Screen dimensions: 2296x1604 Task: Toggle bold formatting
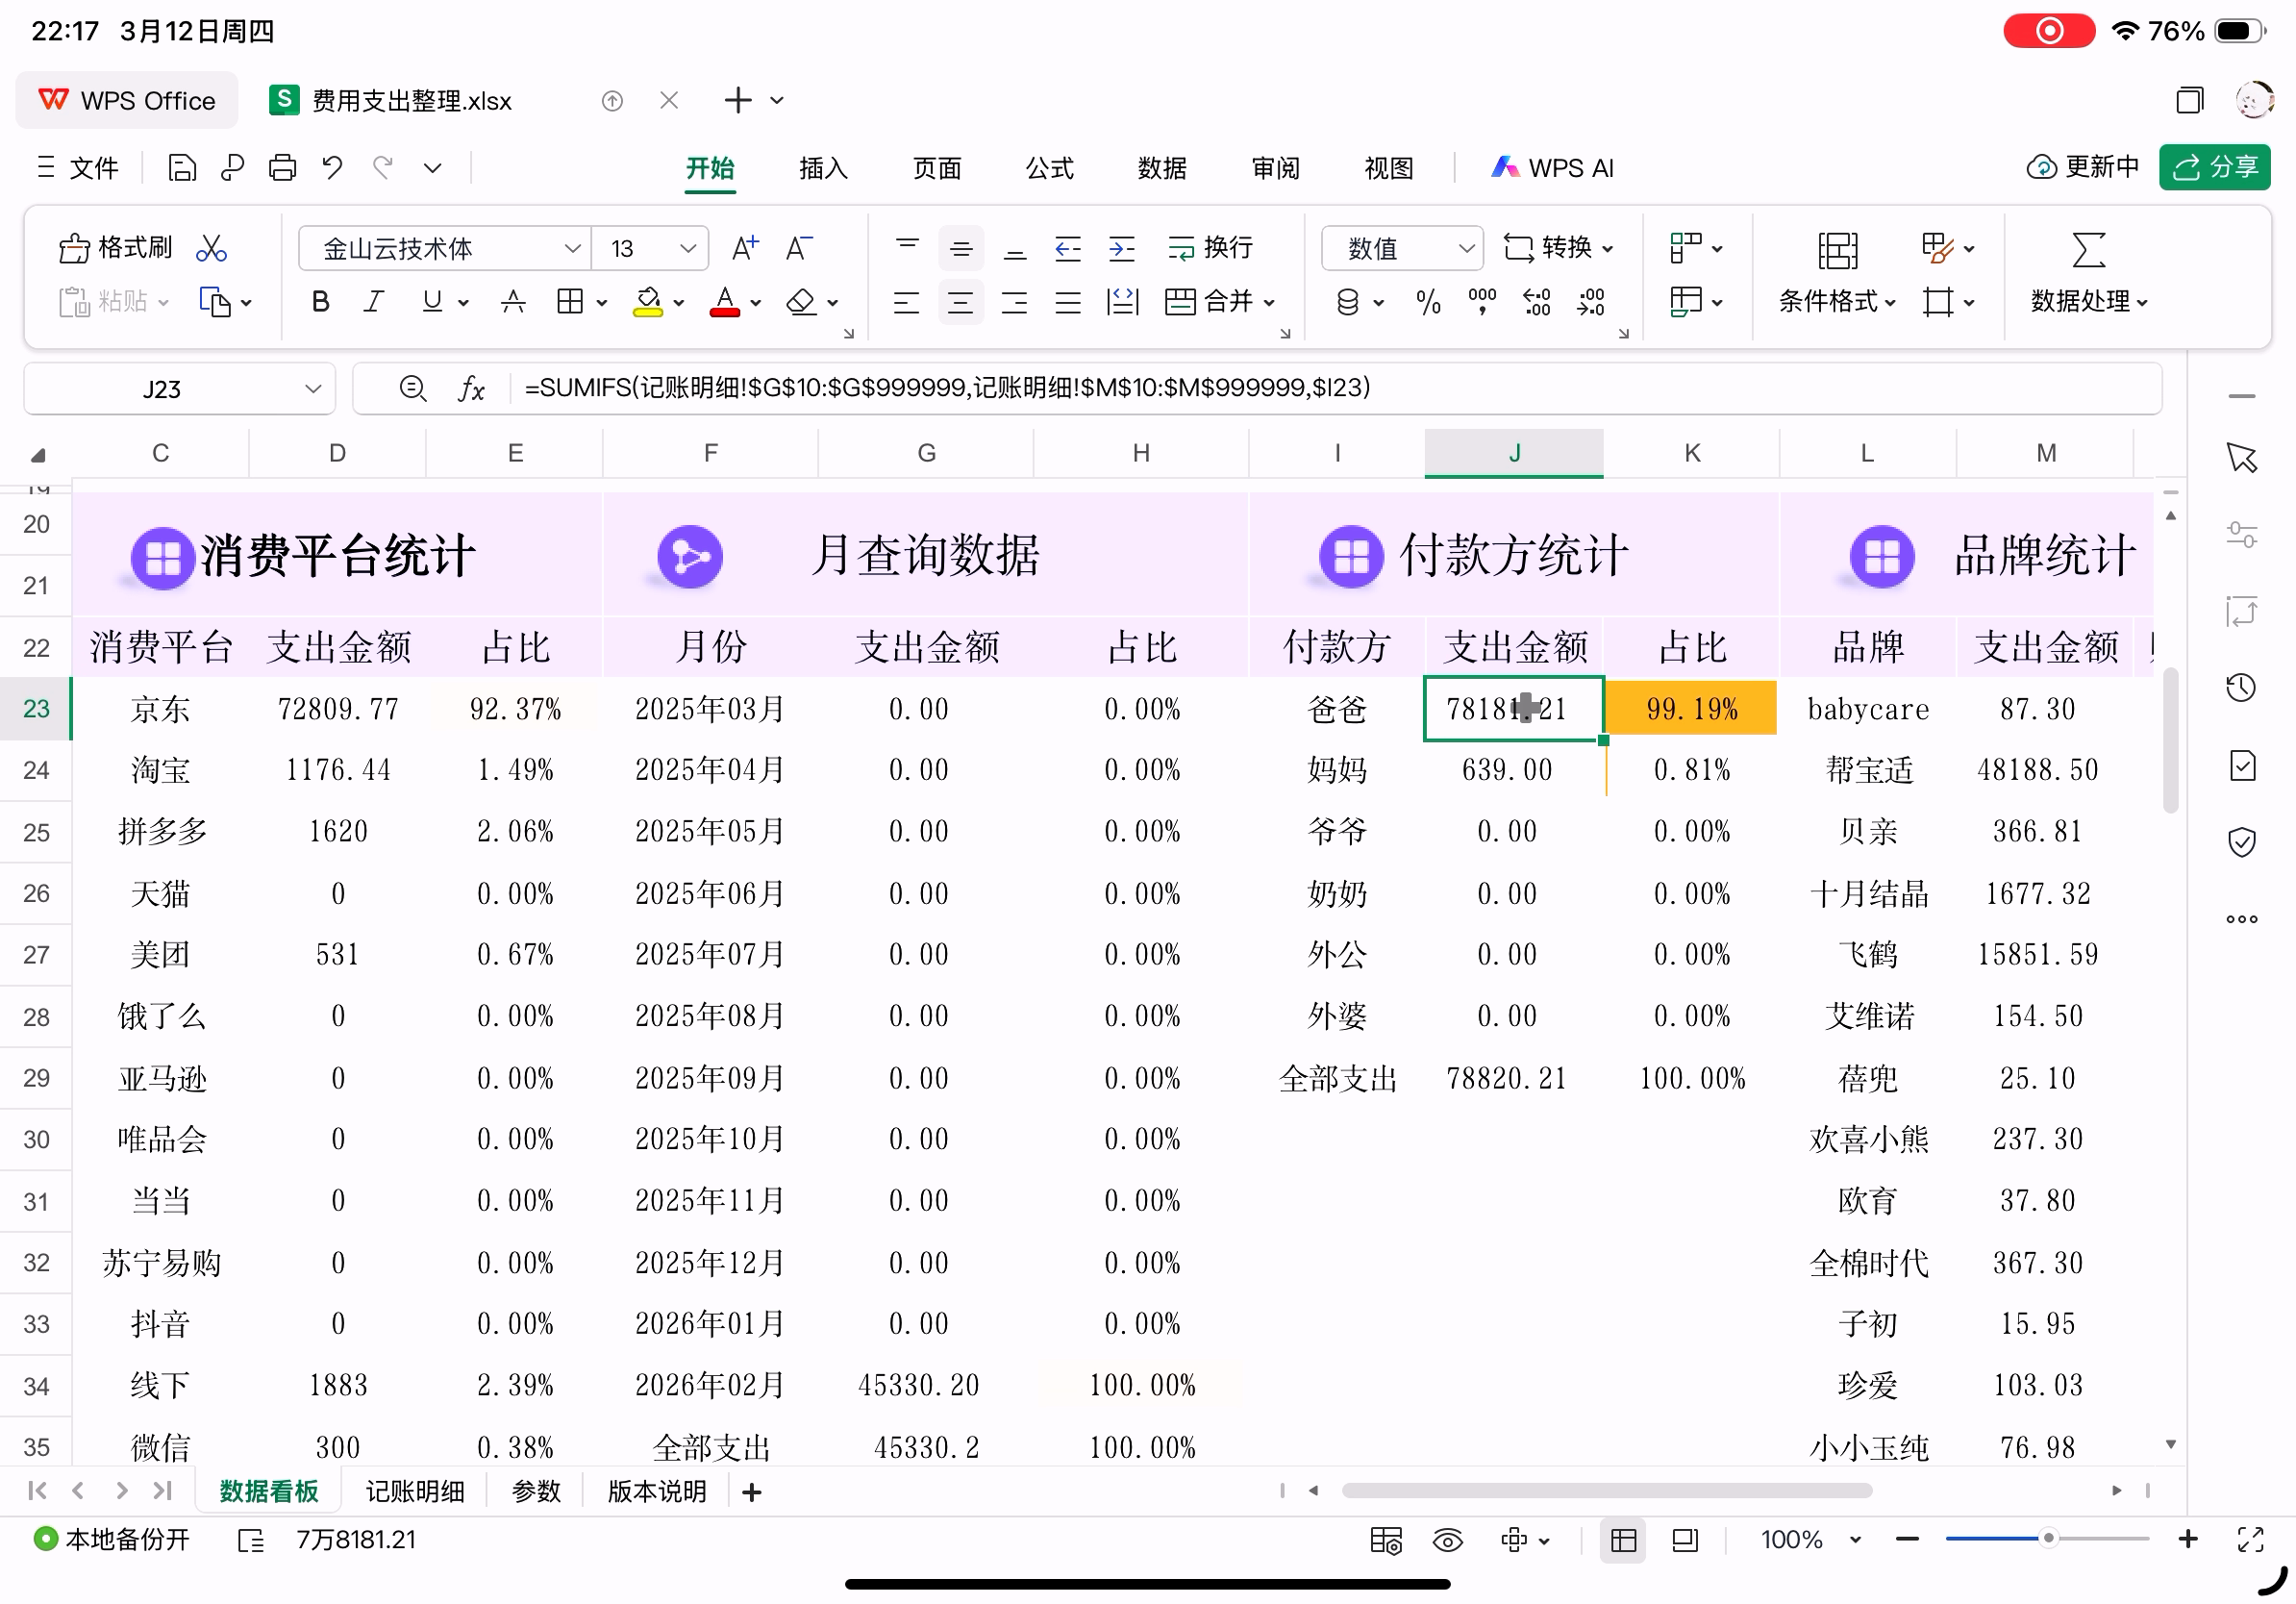click(x=320, y=301)
